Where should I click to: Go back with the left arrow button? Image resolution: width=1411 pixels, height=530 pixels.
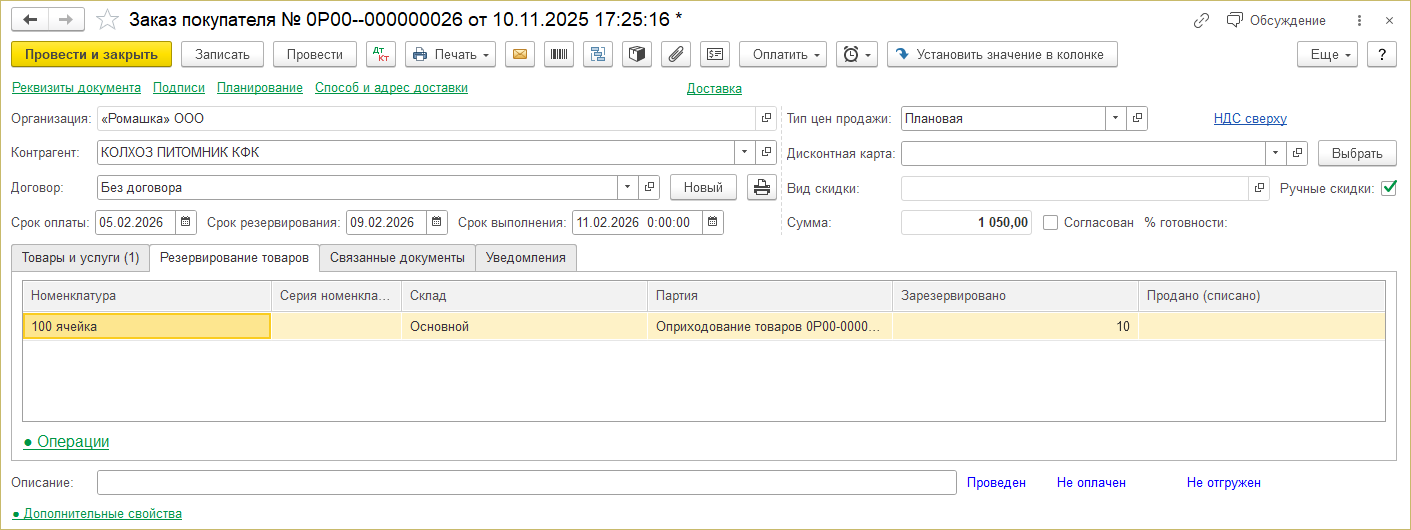click(30, 20)
